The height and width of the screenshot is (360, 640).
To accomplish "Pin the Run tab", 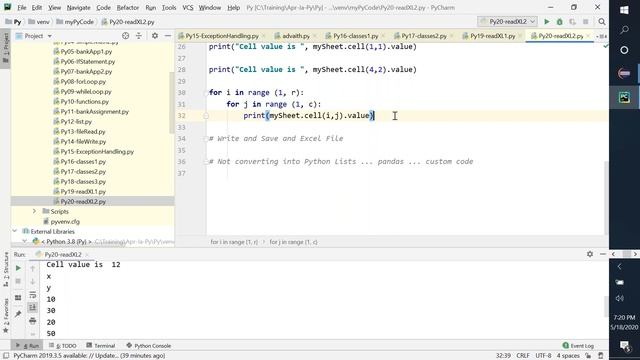I will click(x=18, y=314).
